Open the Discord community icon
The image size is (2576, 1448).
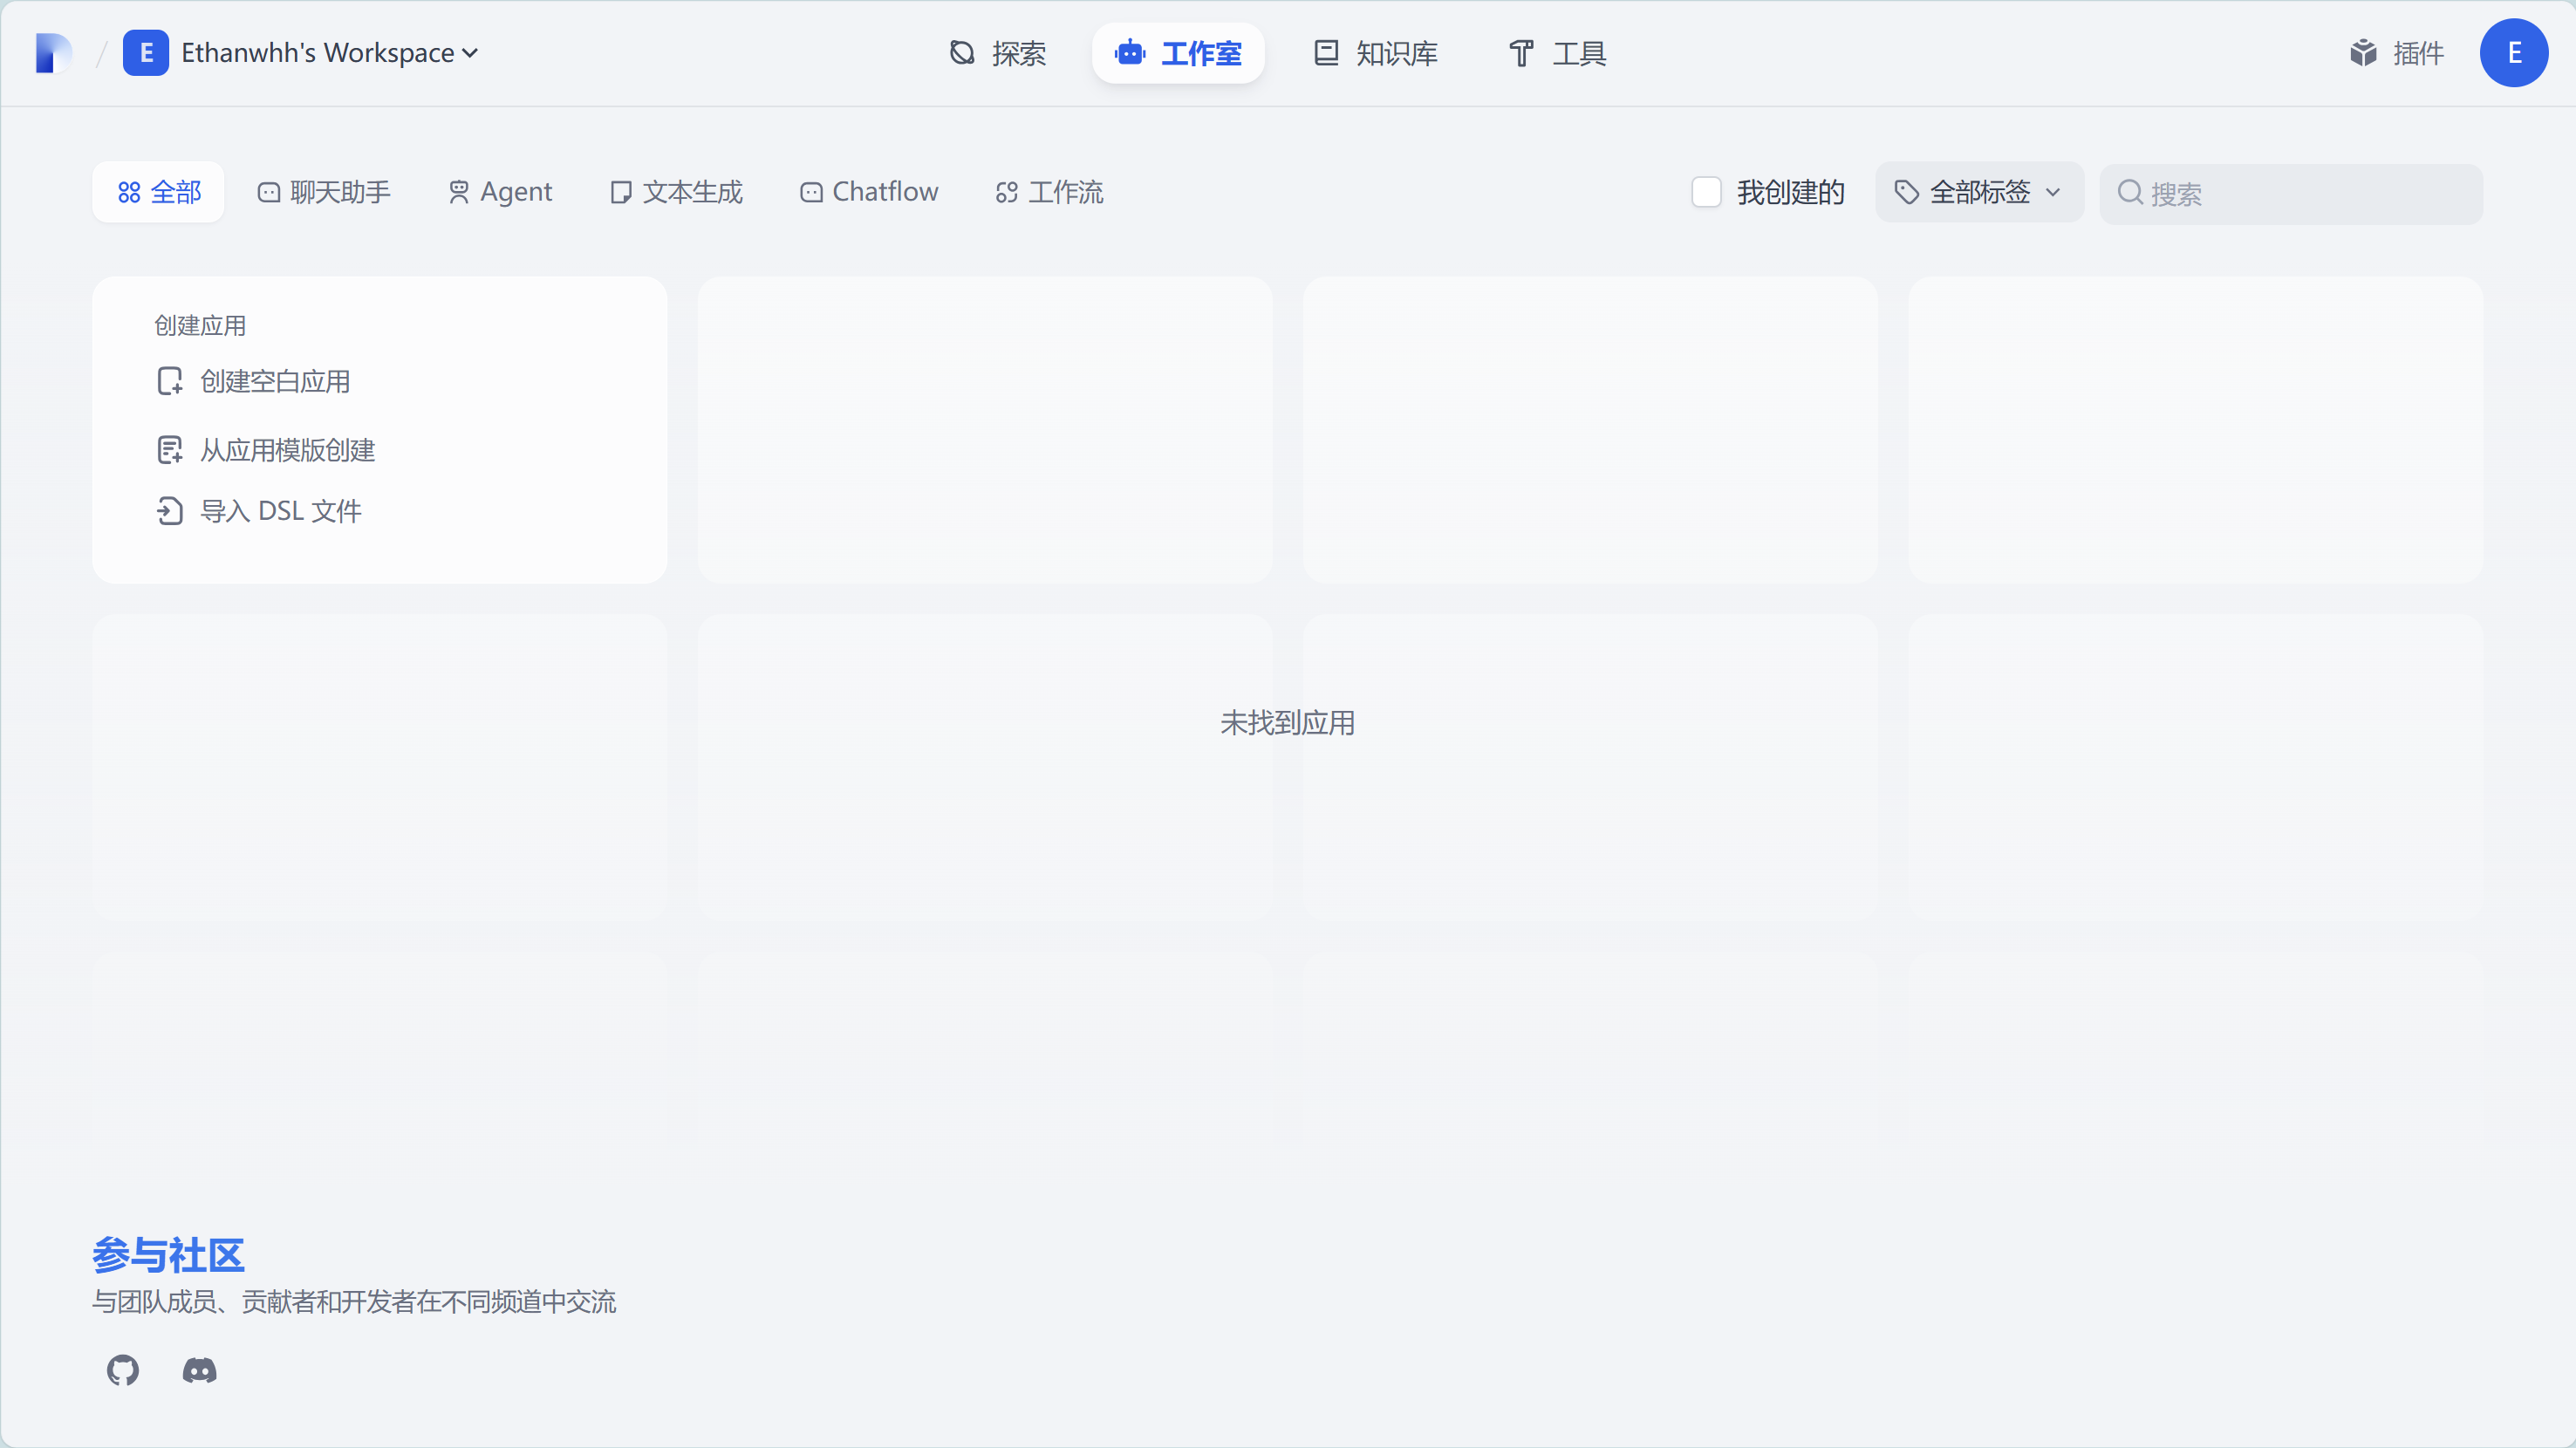[x=199, y=1370]
